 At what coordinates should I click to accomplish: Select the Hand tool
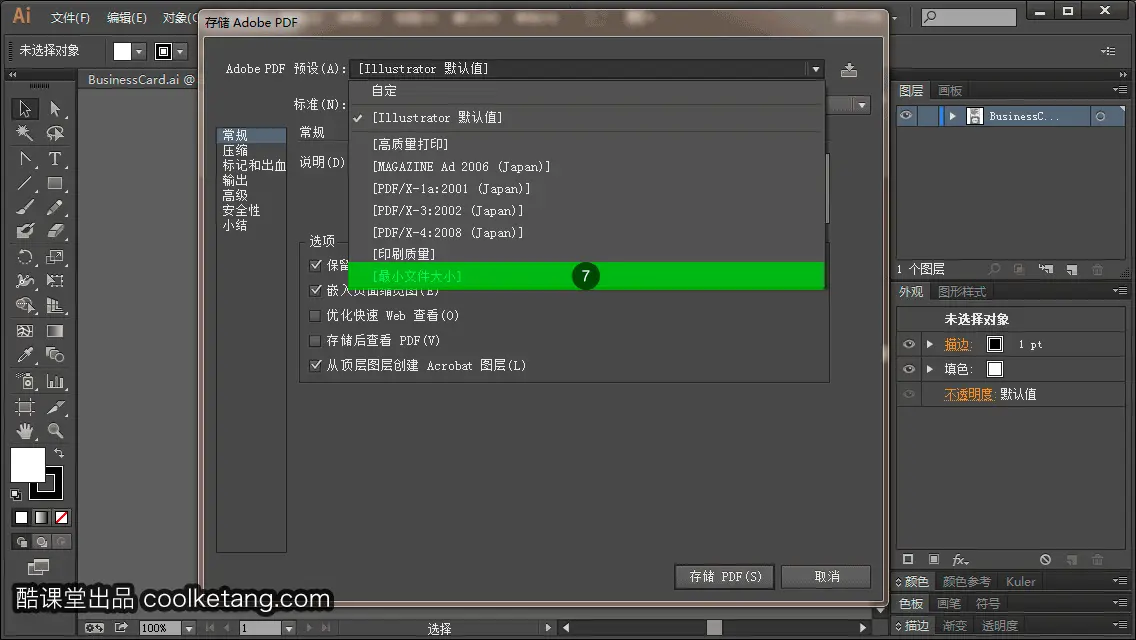25,431
